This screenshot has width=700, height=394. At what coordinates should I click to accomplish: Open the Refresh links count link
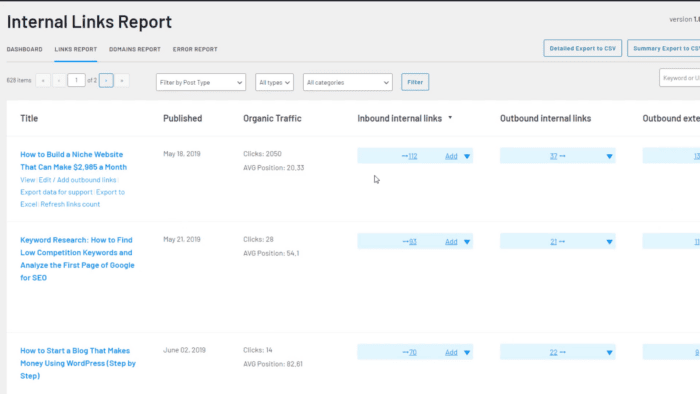coord(70,204)
